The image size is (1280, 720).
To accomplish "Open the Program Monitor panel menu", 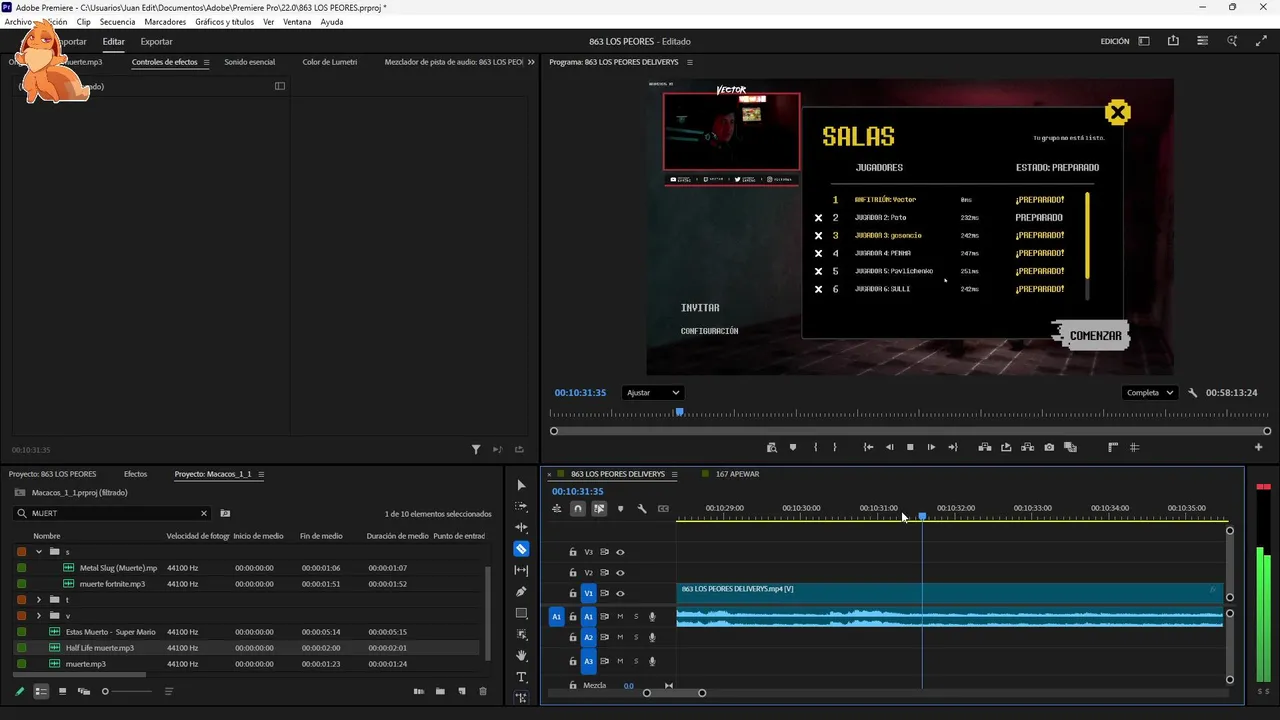I will (689, 62).
